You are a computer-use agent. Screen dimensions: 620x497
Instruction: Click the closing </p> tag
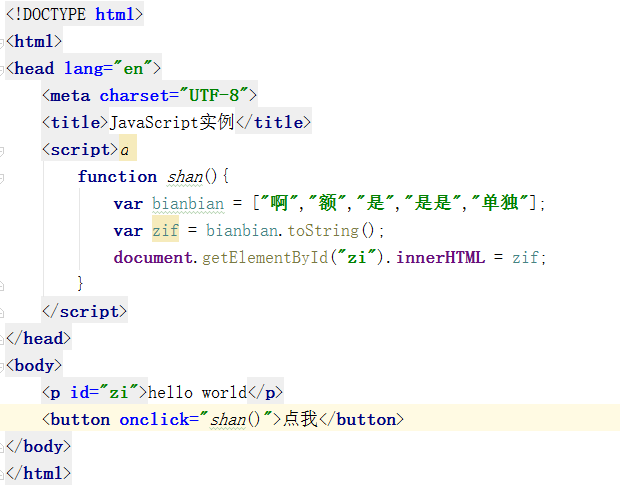[265, 393]
